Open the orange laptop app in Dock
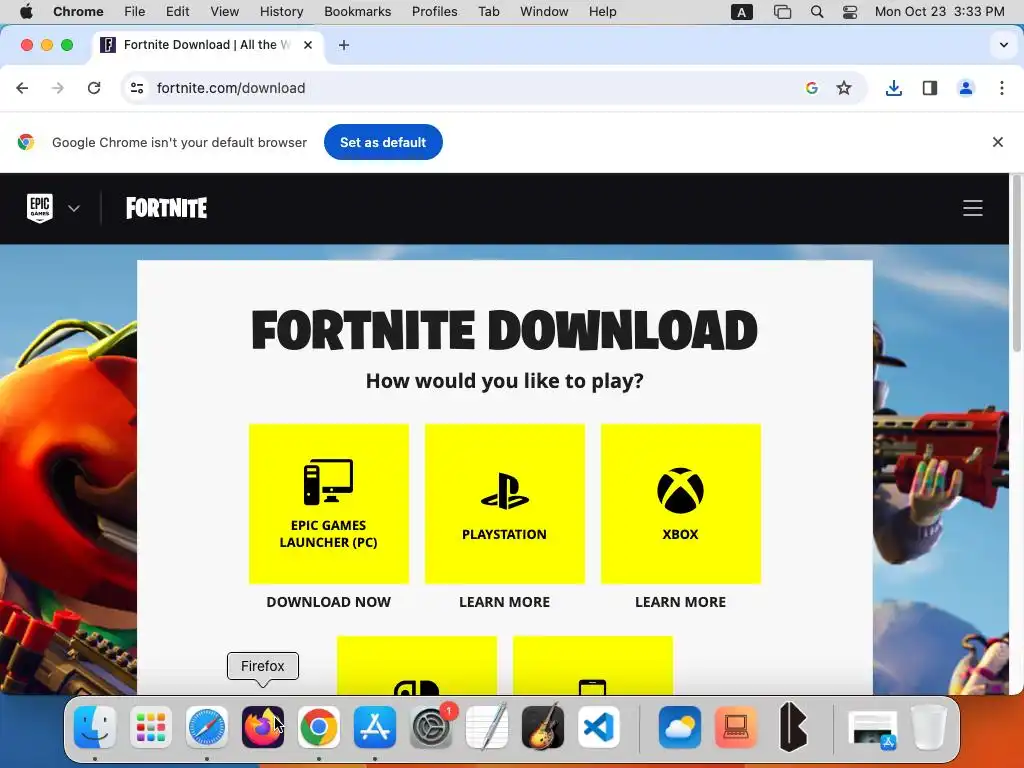 tap(735, 727)
